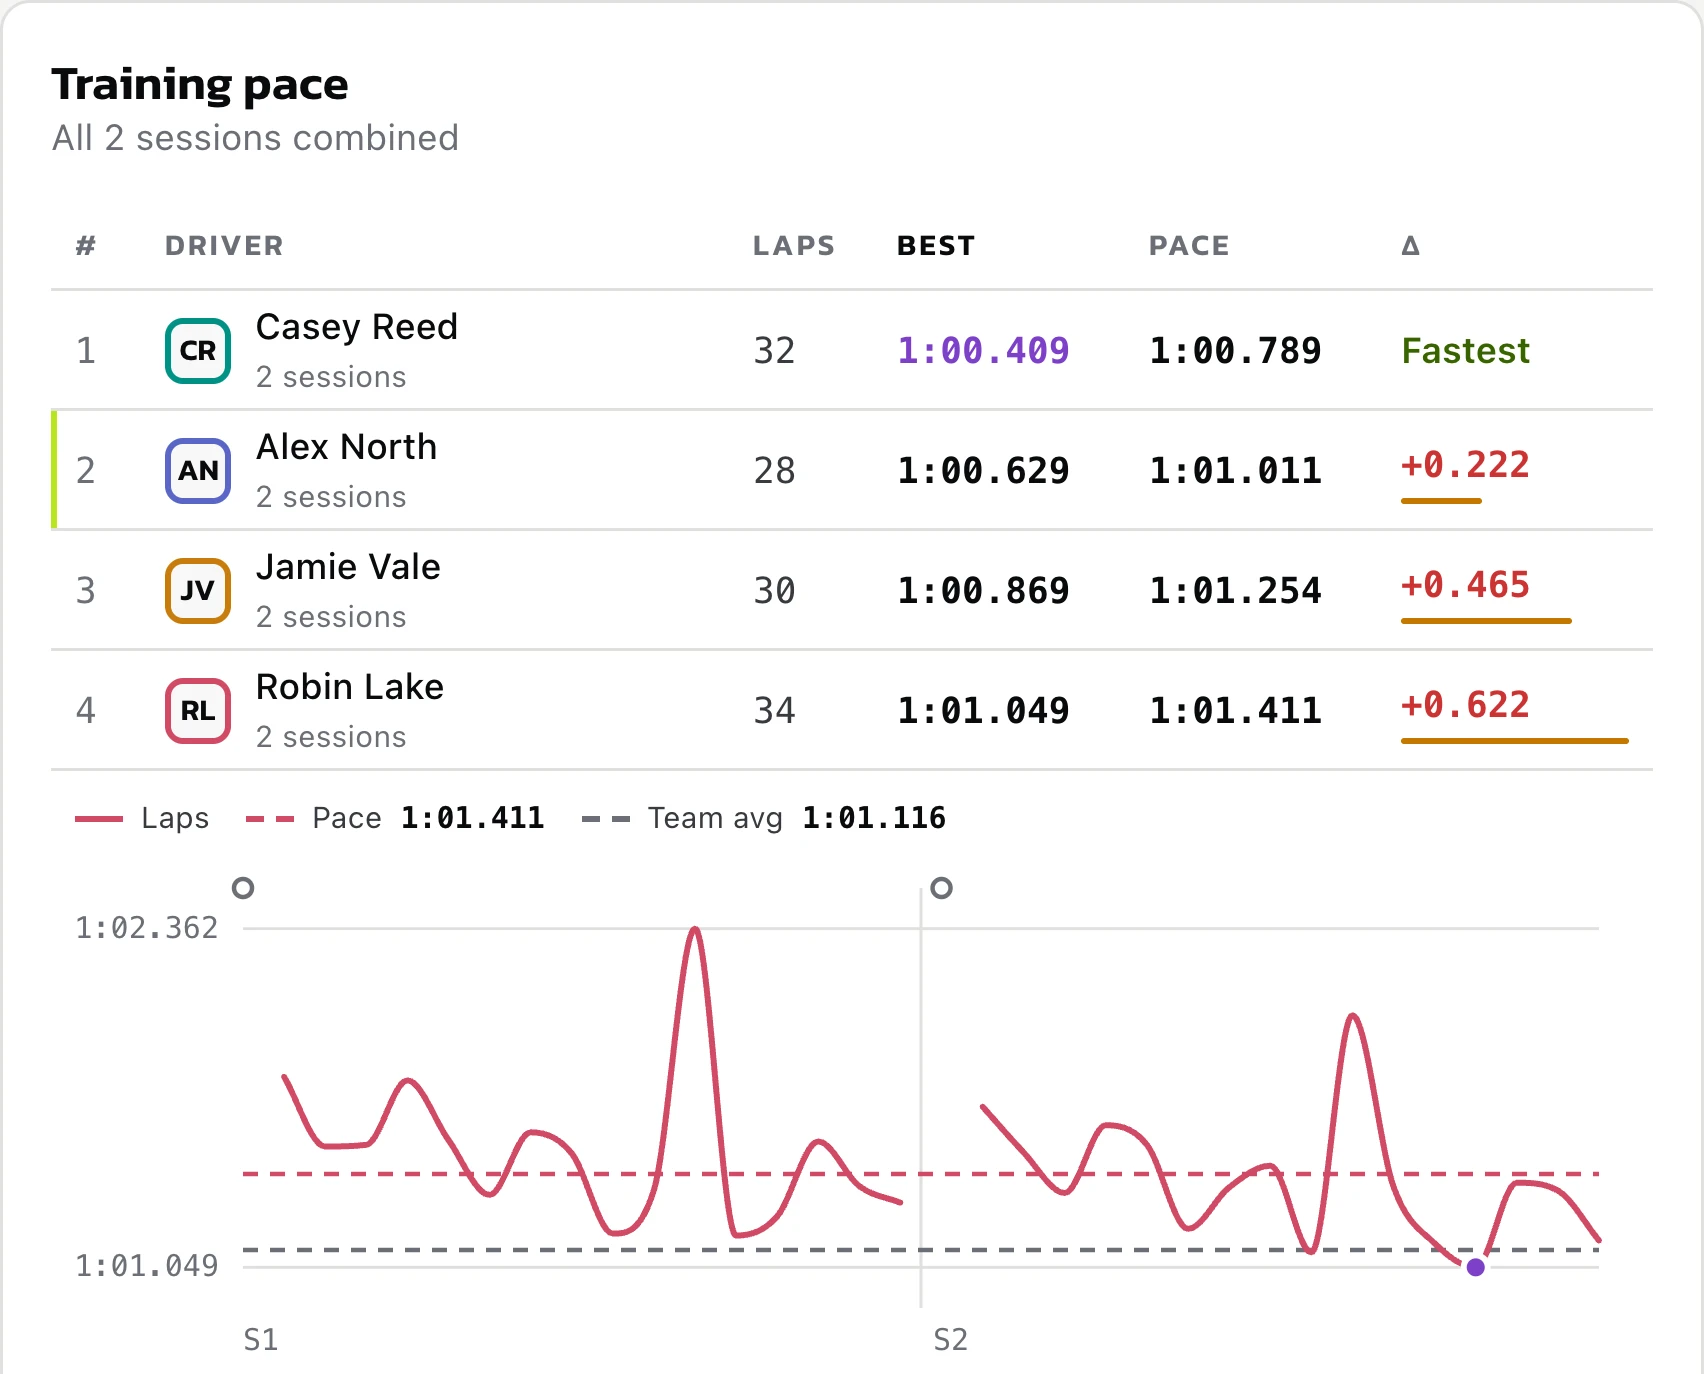Select the Jamie Vale driver name

pyautogui.click(x=348, y=567)
